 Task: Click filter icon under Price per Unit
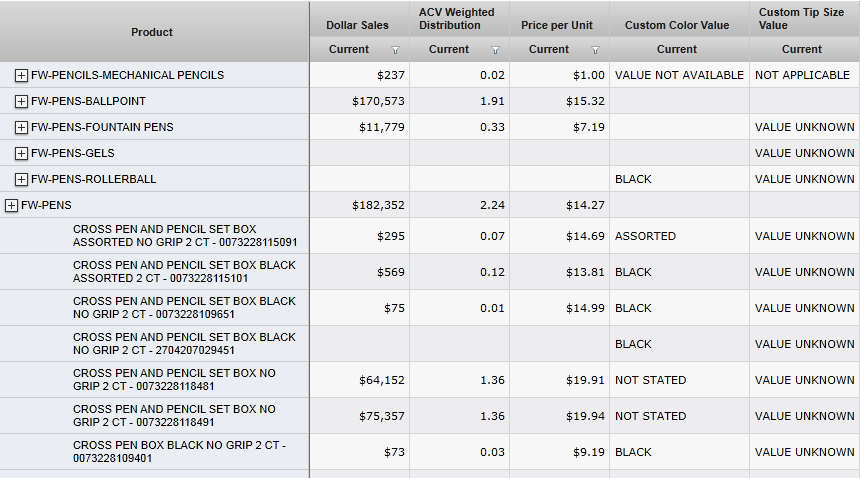(x=595, y=50)
